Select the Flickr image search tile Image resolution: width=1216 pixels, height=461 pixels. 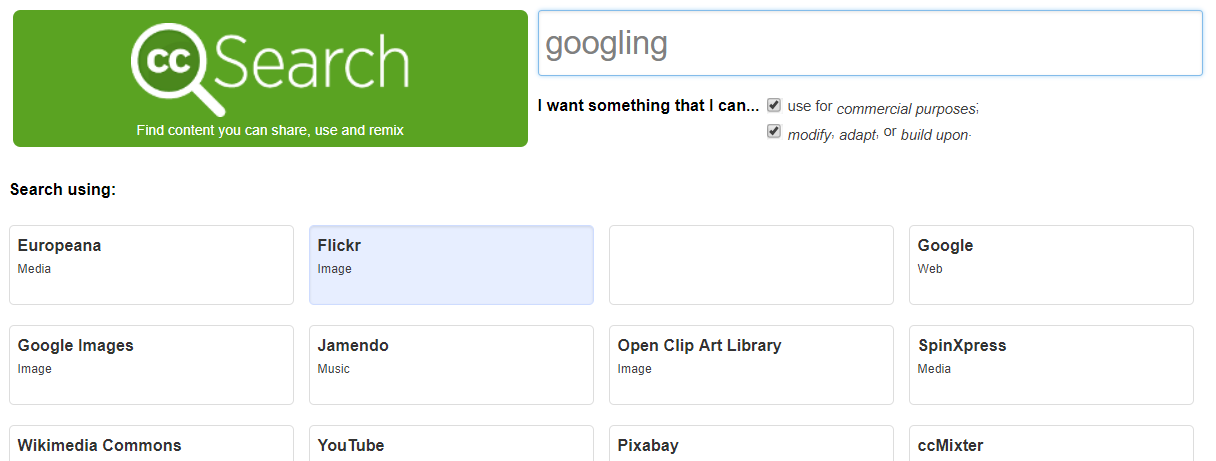click(451, 265)
